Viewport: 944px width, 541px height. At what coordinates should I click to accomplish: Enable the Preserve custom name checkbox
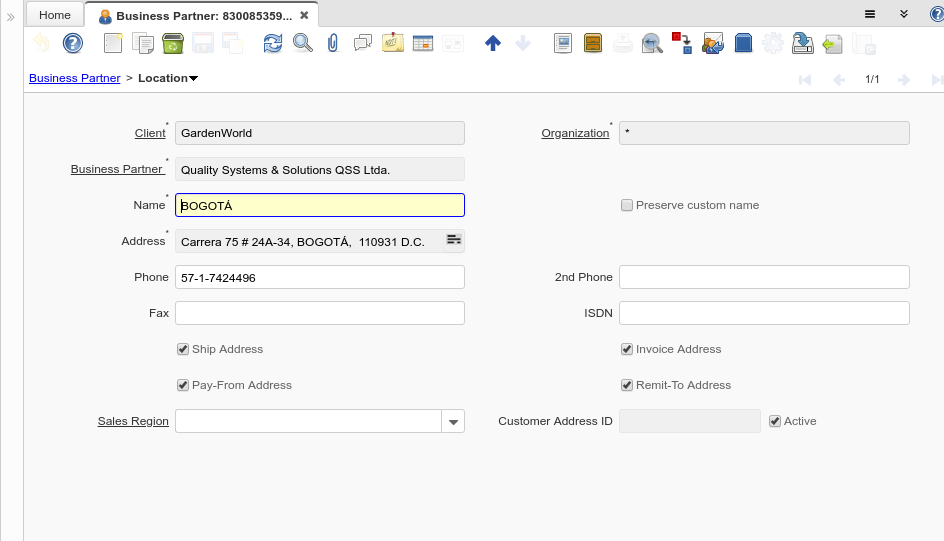(627, 205)
